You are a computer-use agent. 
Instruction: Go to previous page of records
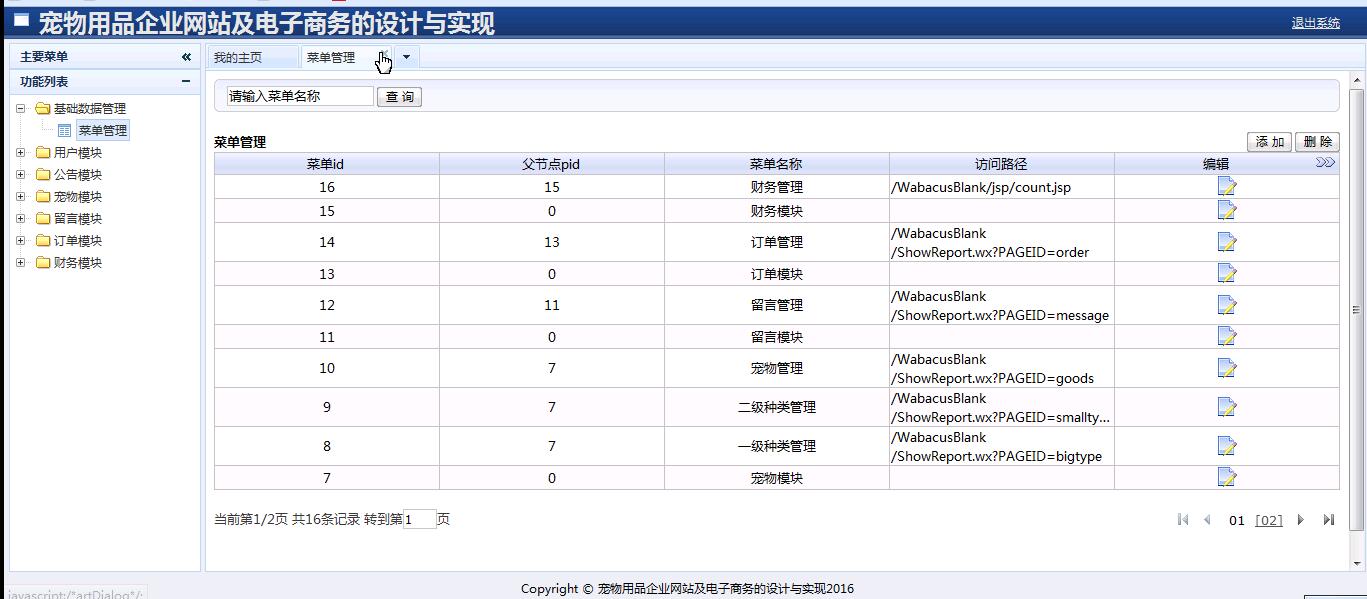click(x=1207, y=519)
